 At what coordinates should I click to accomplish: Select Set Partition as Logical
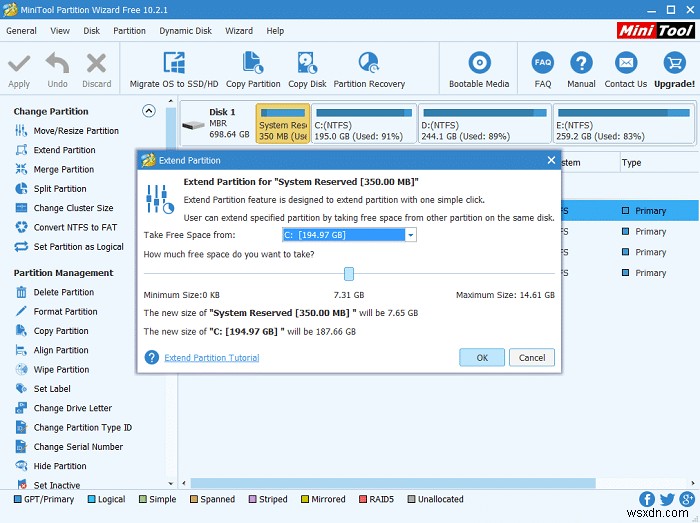[x=69, y=247]
